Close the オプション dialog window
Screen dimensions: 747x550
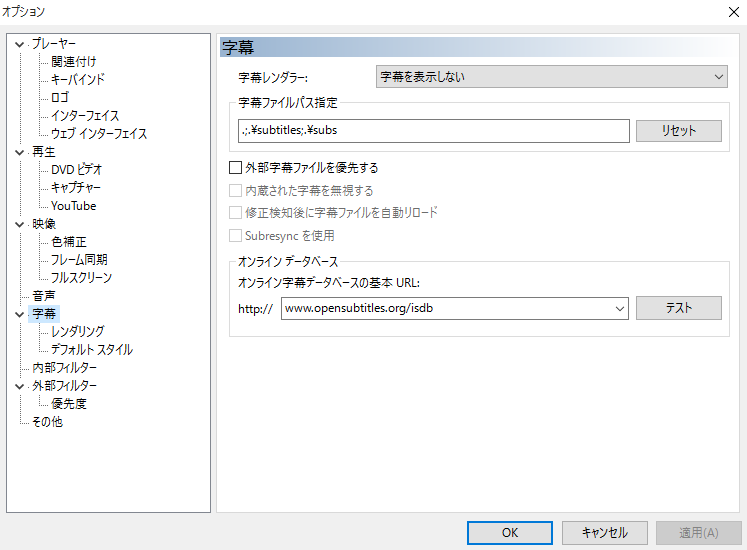[734, 12]
